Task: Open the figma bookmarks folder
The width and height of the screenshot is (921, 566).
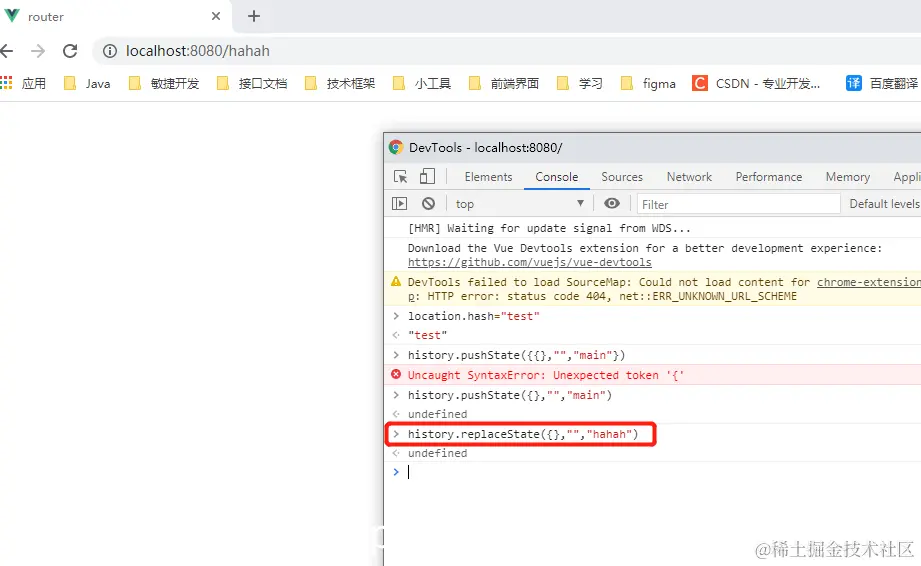Action: pos(648,83)
